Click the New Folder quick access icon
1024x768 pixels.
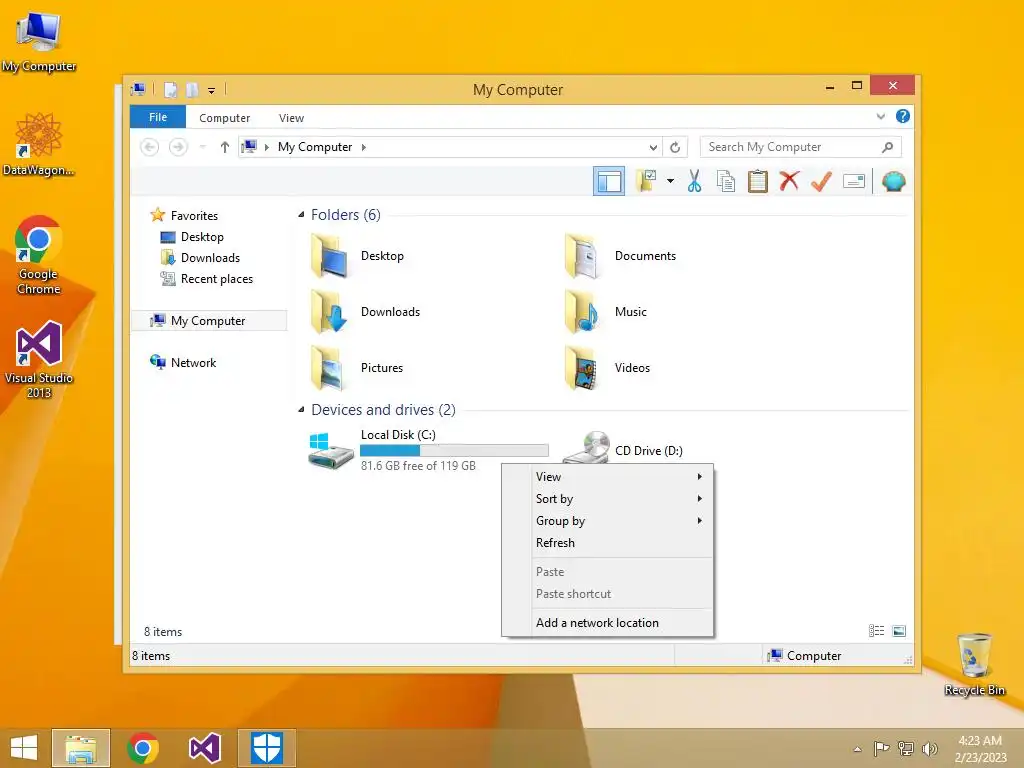[x=192, y=89]
